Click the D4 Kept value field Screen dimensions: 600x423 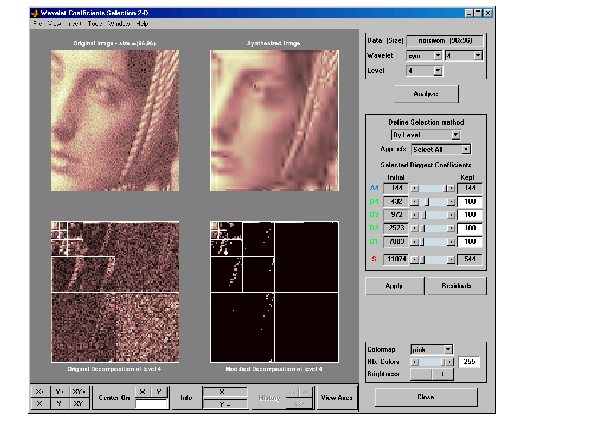[470, 202]
